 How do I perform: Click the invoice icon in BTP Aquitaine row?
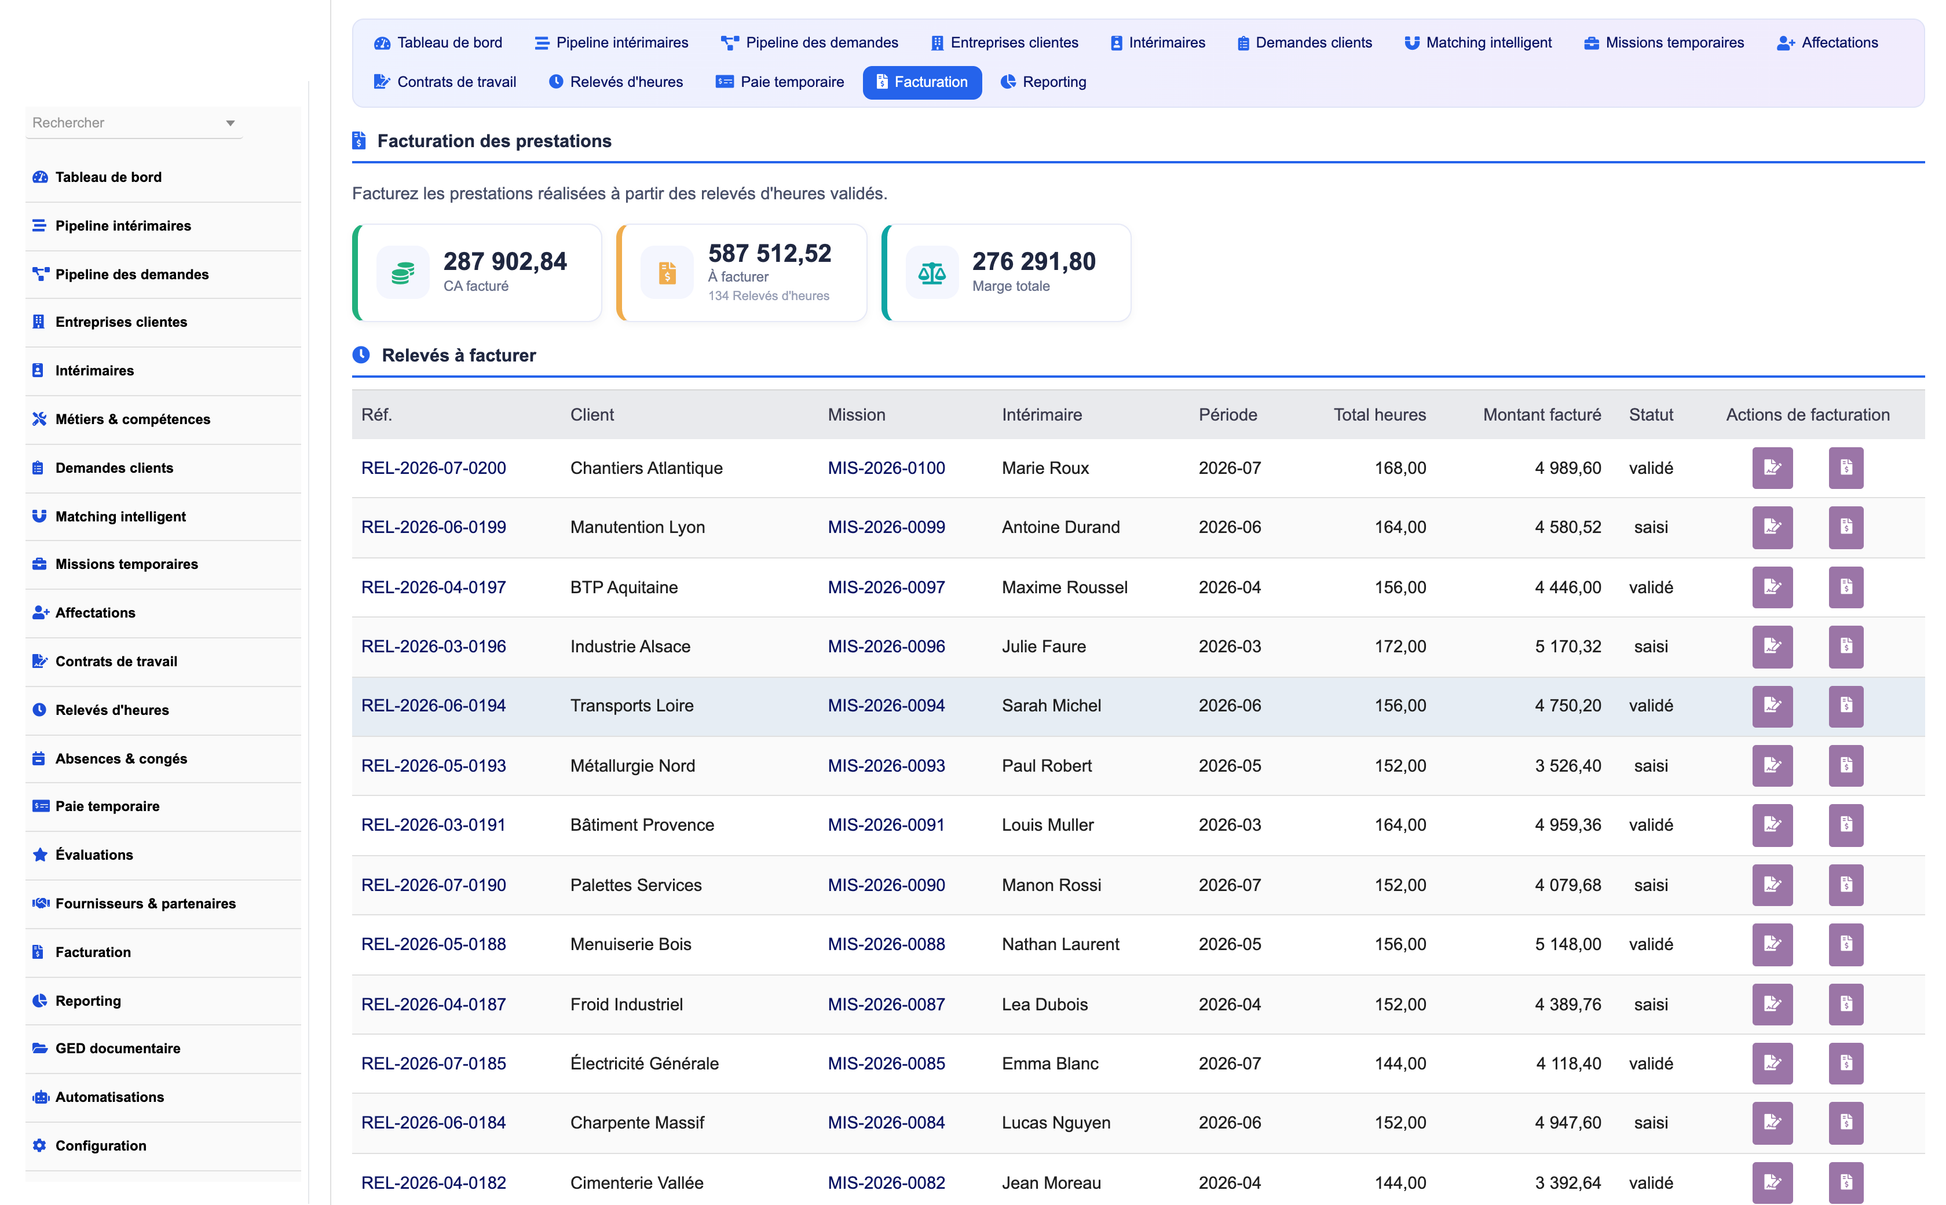pyautogui.click(x=1846, y=587)
